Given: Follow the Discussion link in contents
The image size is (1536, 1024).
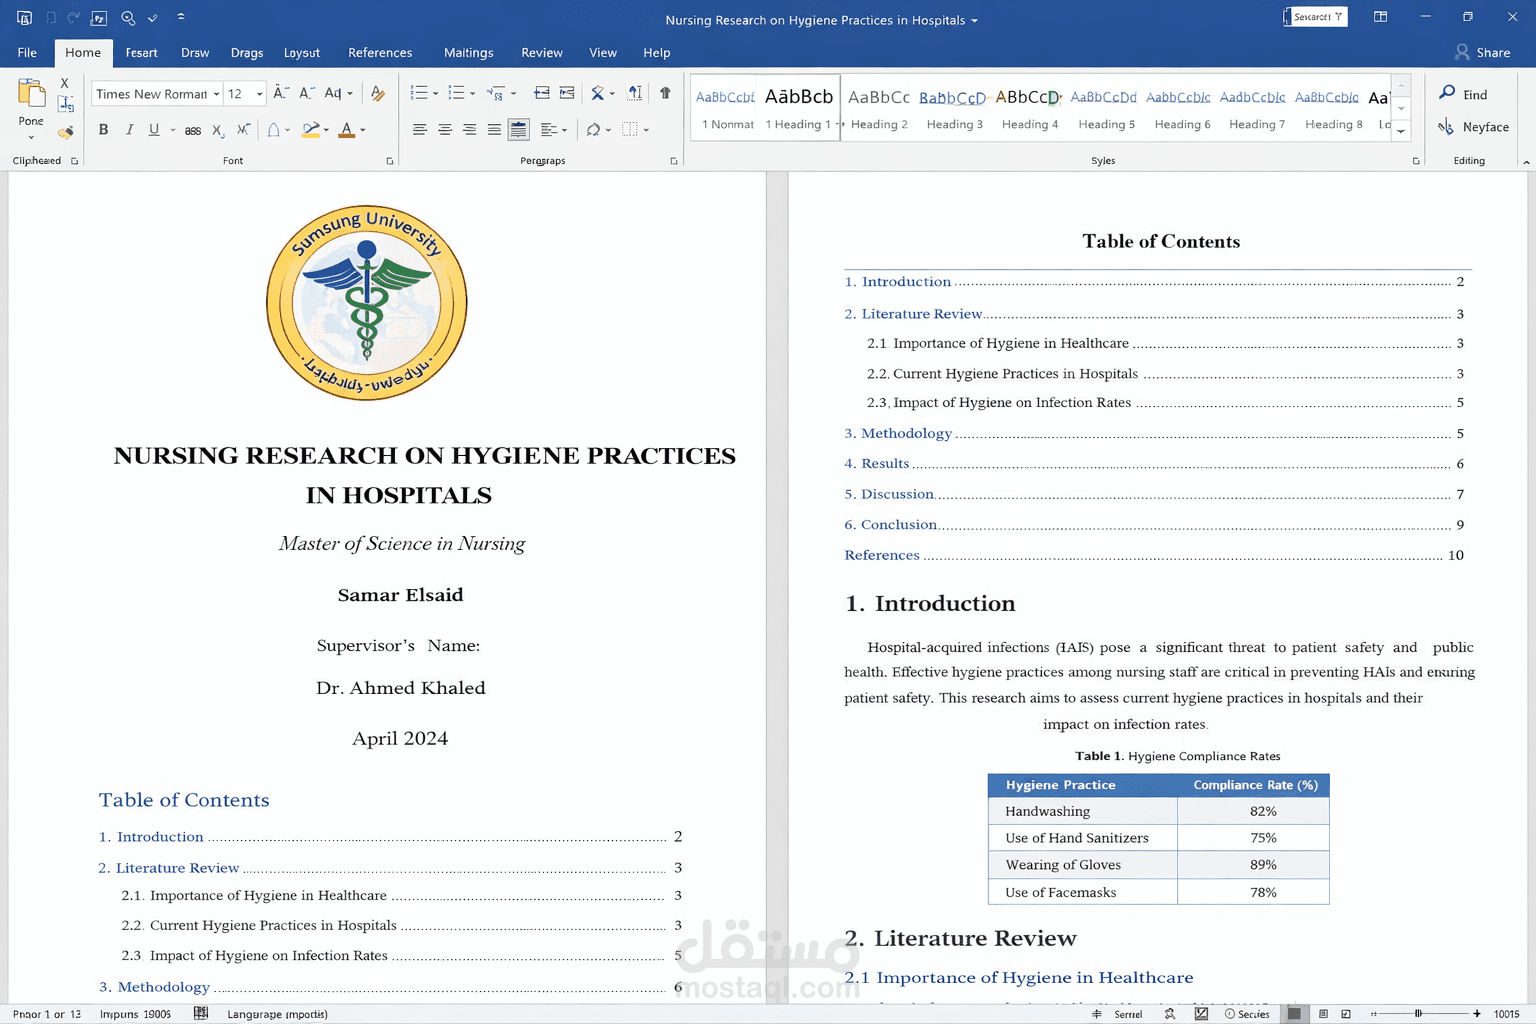Looking at the screenshot, I should [889, 494].
